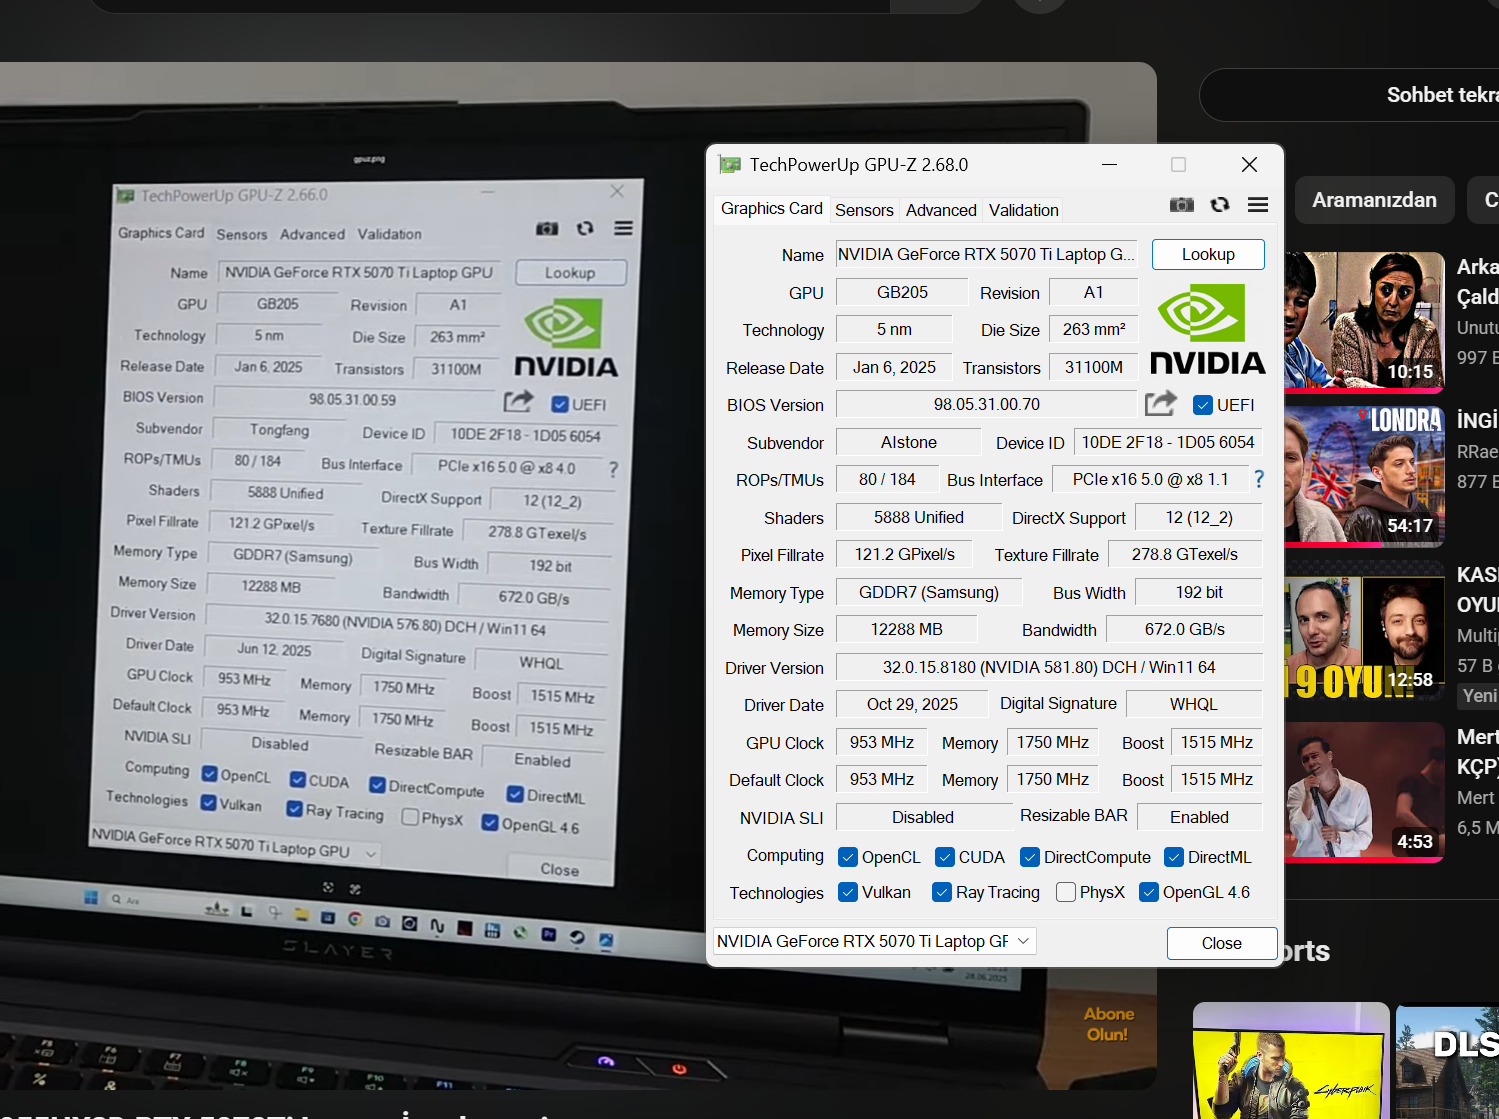Minimize the GPU-Z 2.68.0 window
The width and height of the screenshot is (1499, 1119).
(x=1109, y=165)
